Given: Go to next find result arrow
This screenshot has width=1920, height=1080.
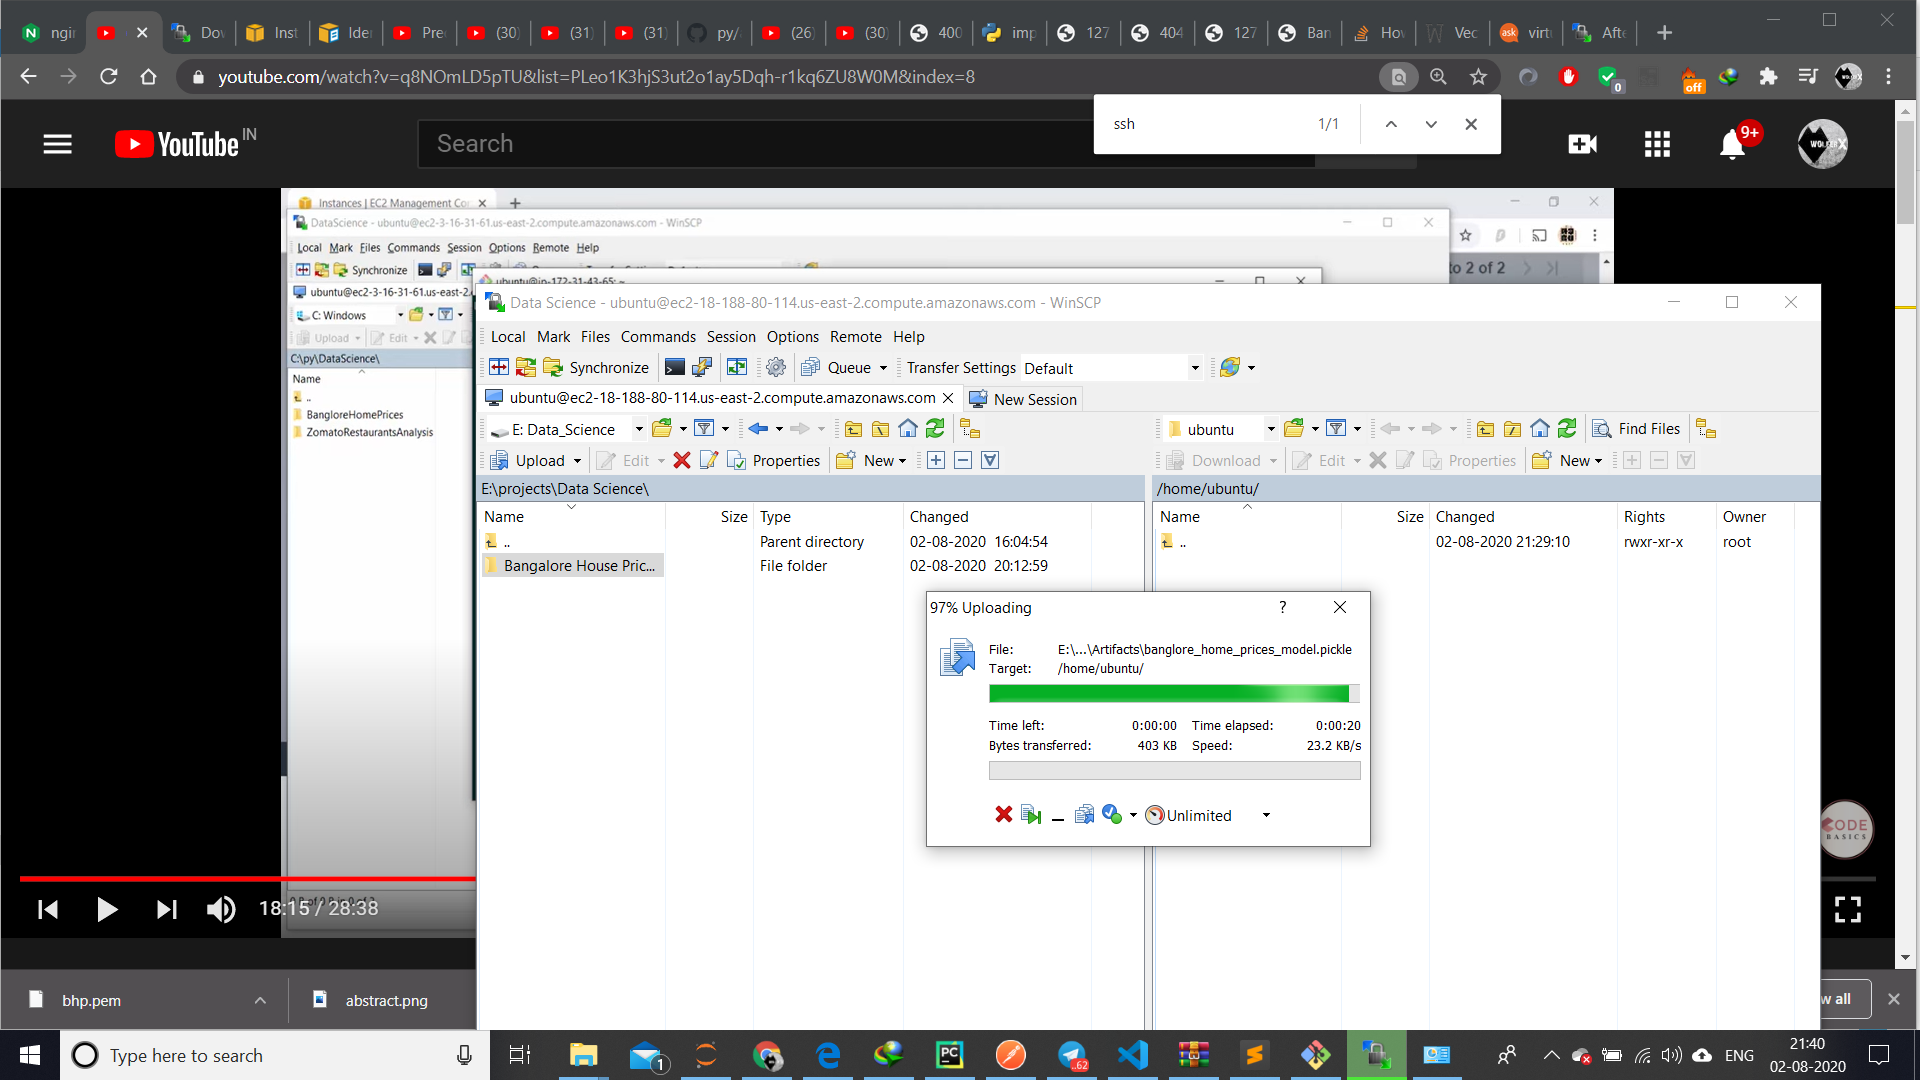Looking at the screenshot, I should (x=1431, y=124).
